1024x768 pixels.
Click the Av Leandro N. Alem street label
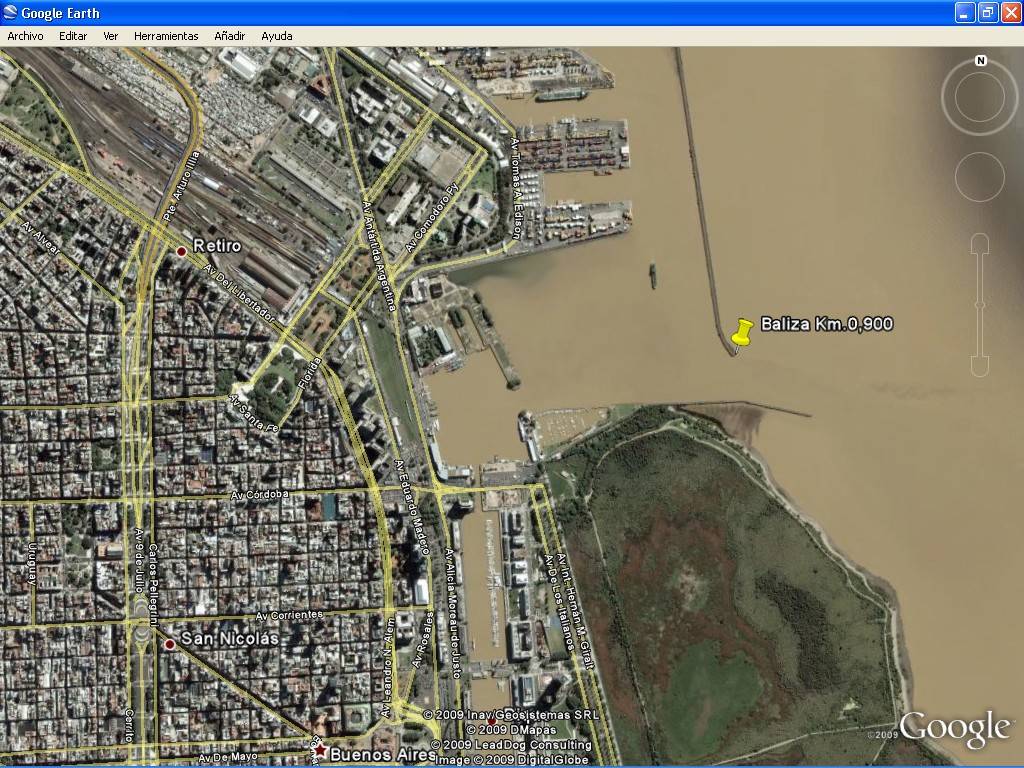388,667
